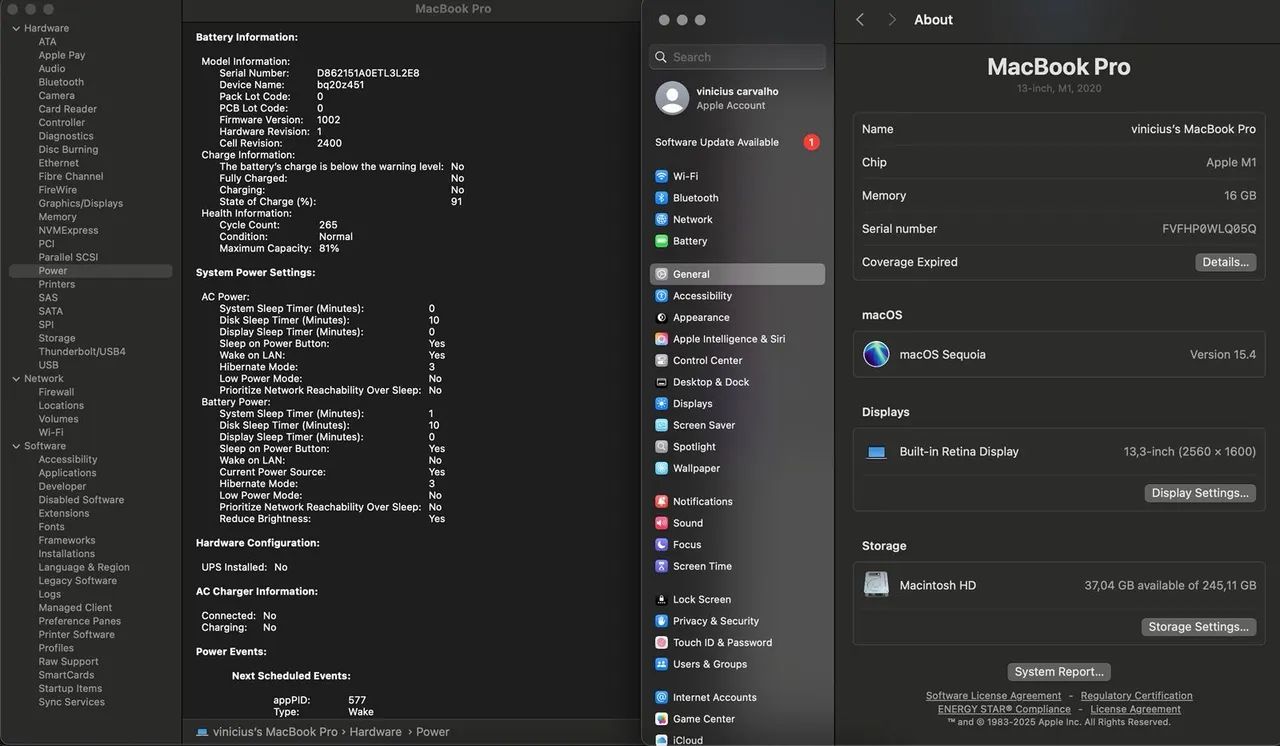
Task: Open Display Settings... button
Action: pos(1200,493)
